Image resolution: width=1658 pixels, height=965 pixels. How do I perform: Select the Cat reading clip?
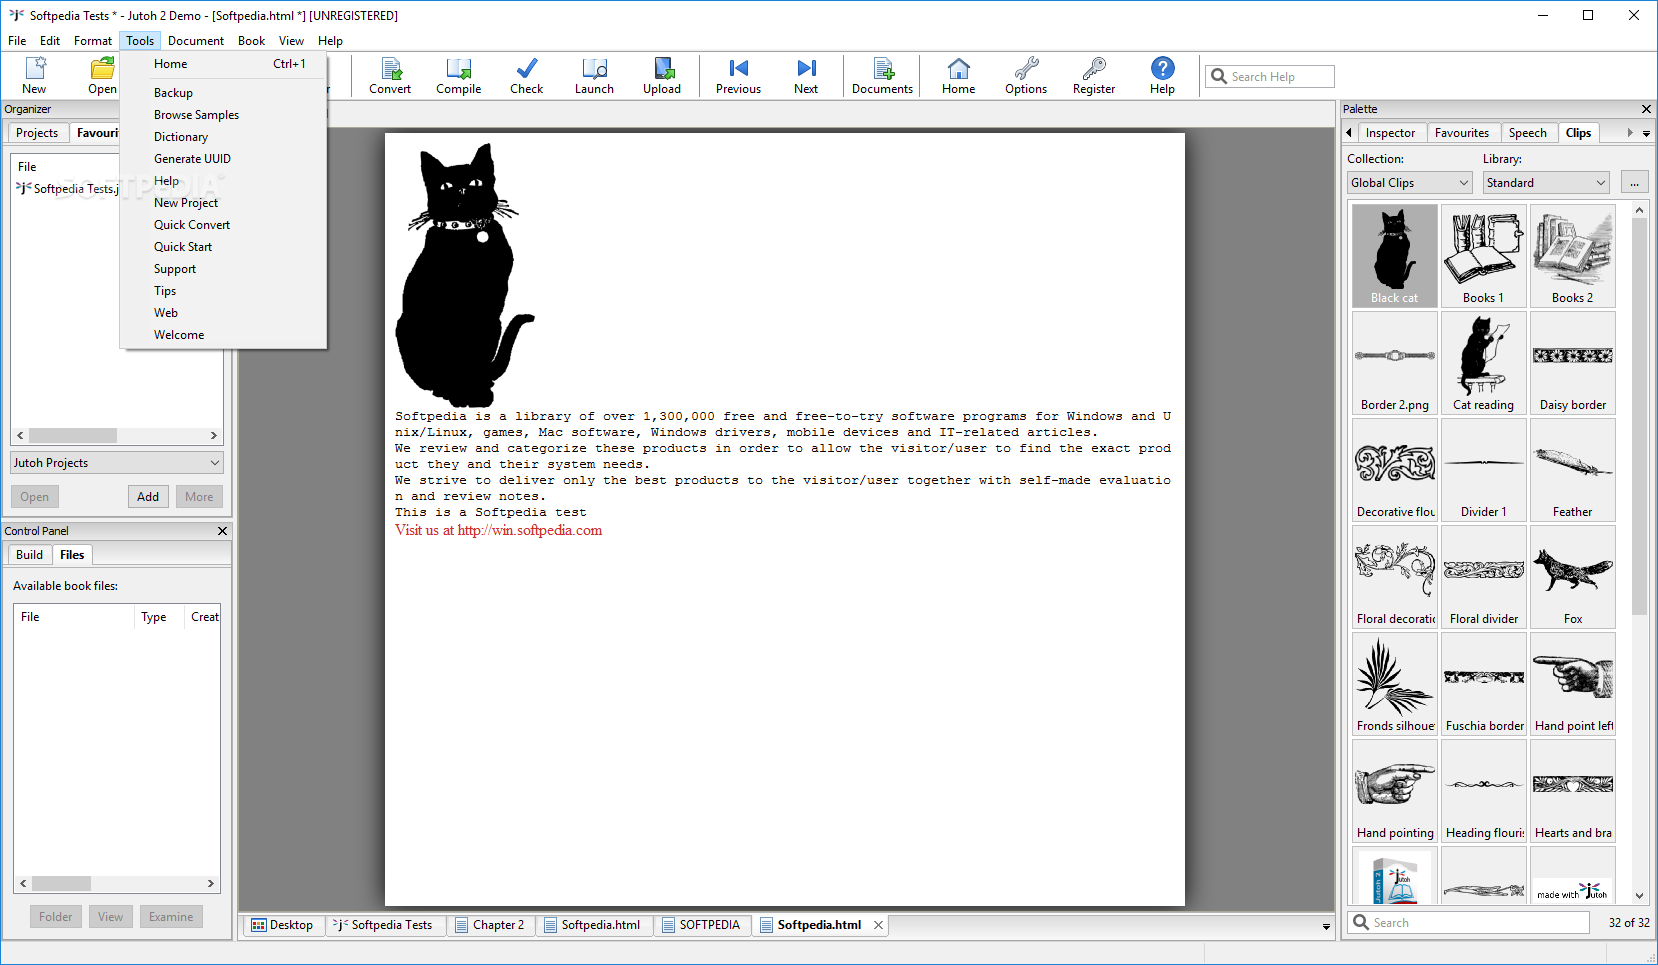1484,363
